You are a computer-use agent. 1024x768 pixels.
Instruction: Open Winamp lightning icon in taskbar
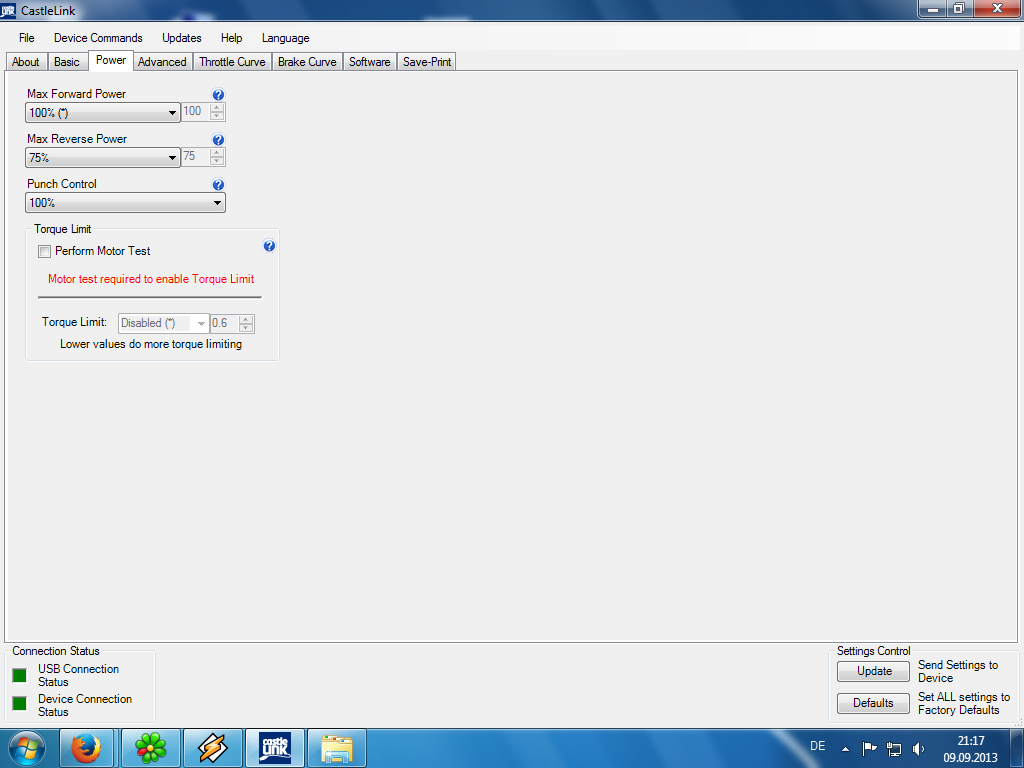point(212,748)
